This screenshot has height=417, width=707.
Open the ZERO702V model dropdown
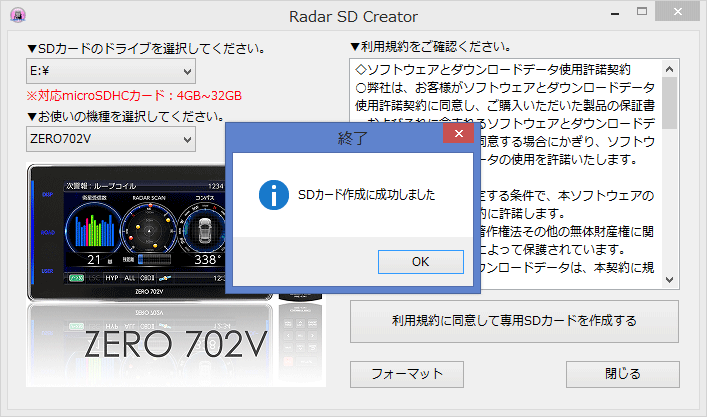(x=110, y=139)
